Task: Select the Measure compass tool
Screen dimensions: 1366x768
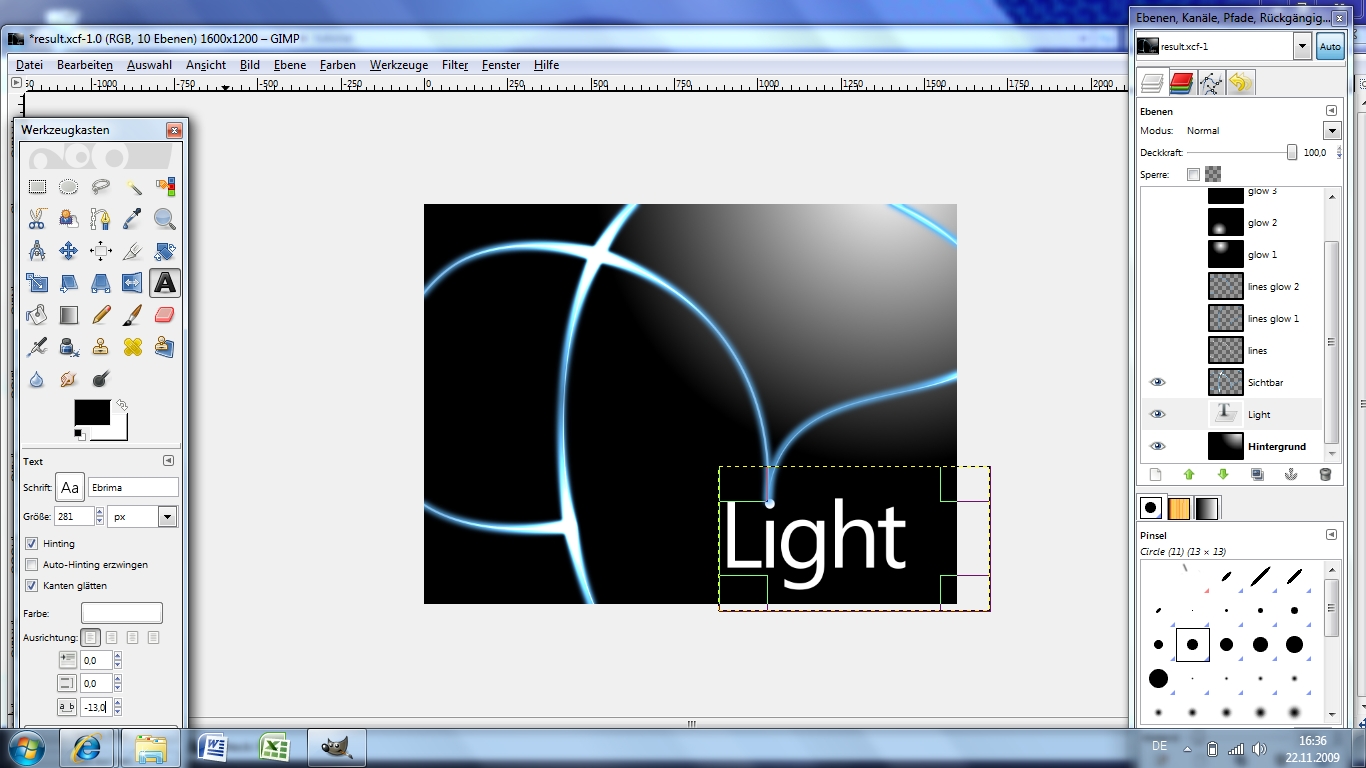Action: [x=37, y=251]
